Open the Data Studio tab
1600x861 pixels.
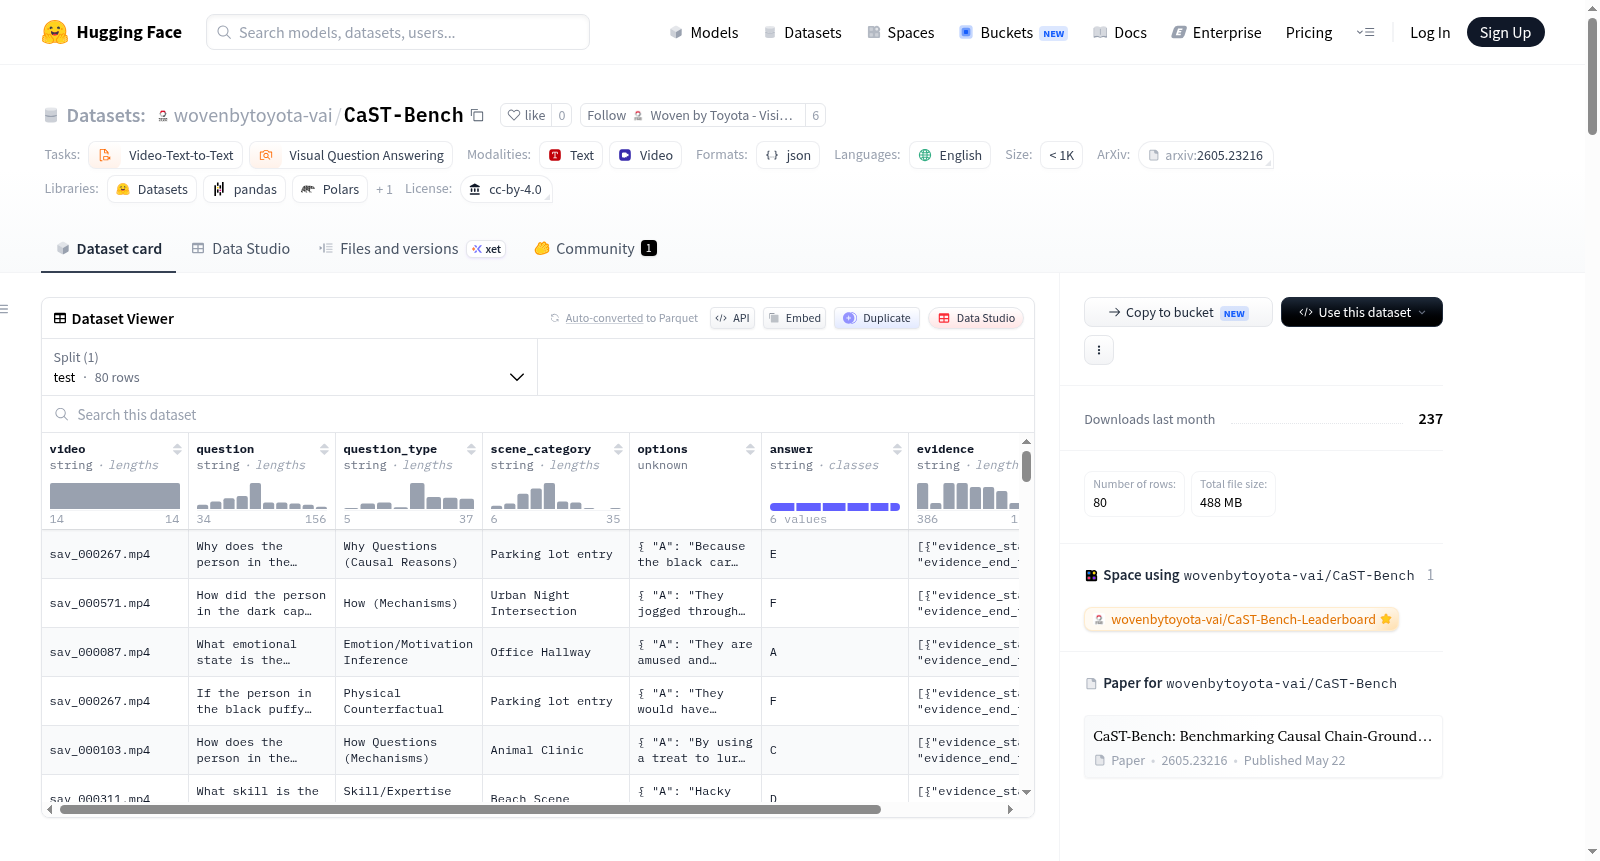[241, 249]
